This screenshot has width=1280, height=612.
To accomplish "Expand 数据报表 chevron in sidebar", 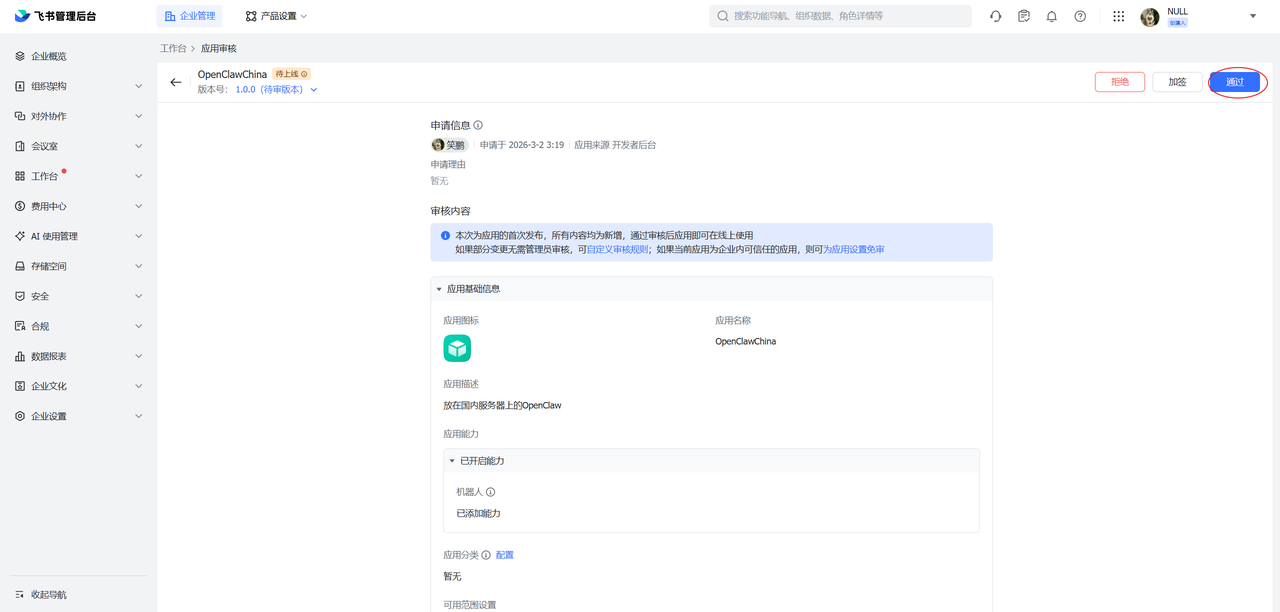I will 138,356.
